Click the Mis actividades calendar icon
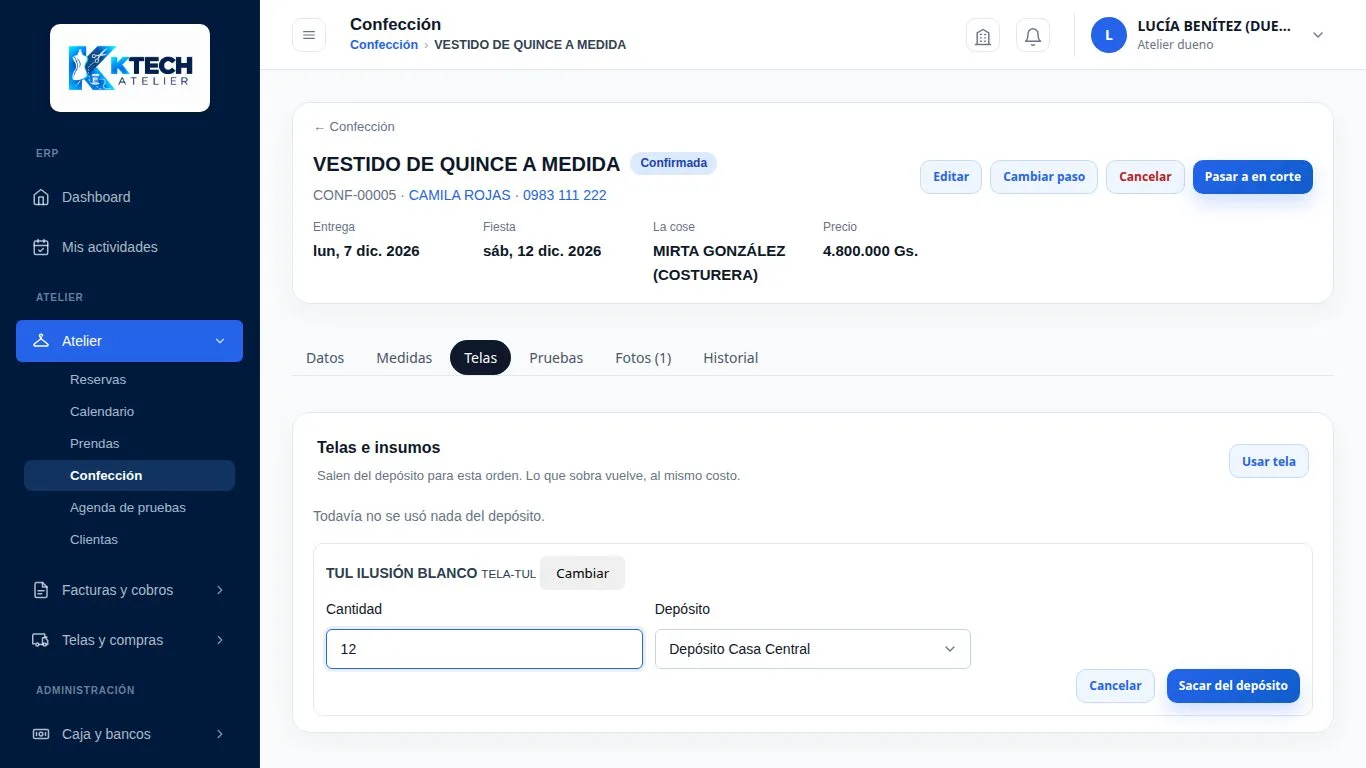 pos(41,247)
